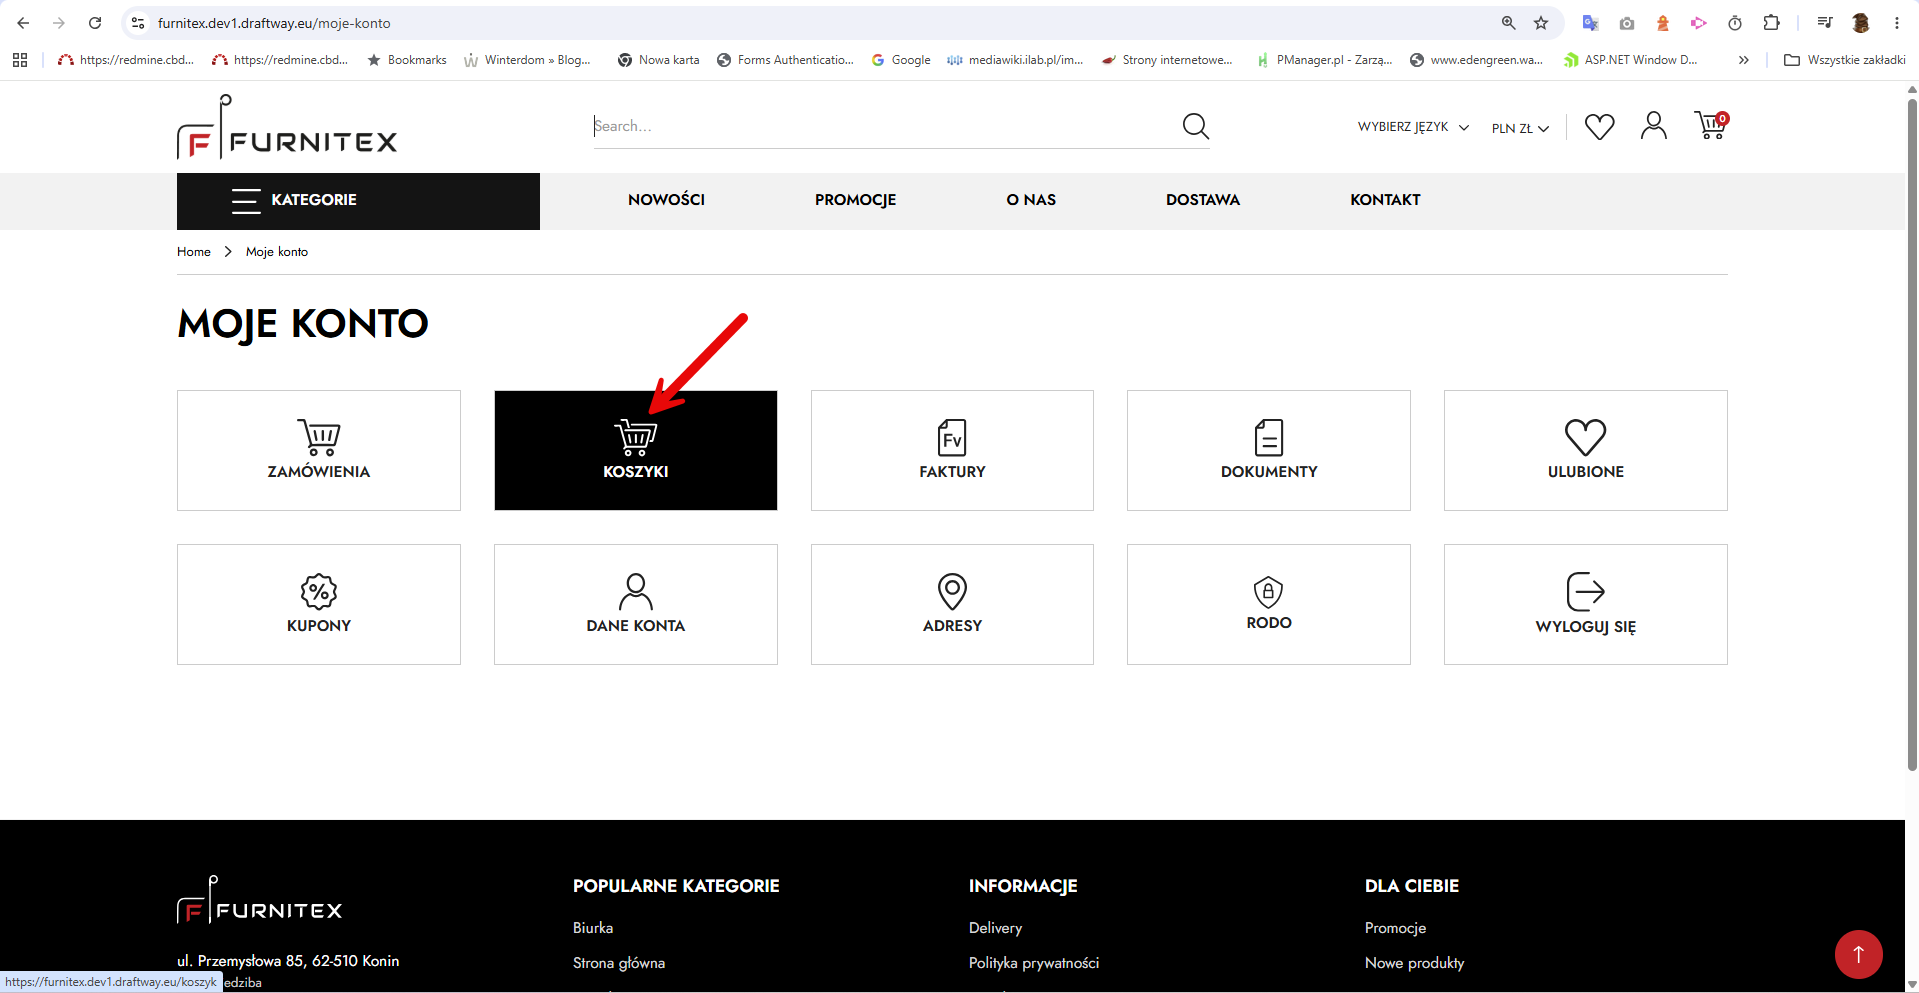Expand the PLN ZŁ currency dropdown
The image size is (1919, 993).
[x=1520, y=128]
